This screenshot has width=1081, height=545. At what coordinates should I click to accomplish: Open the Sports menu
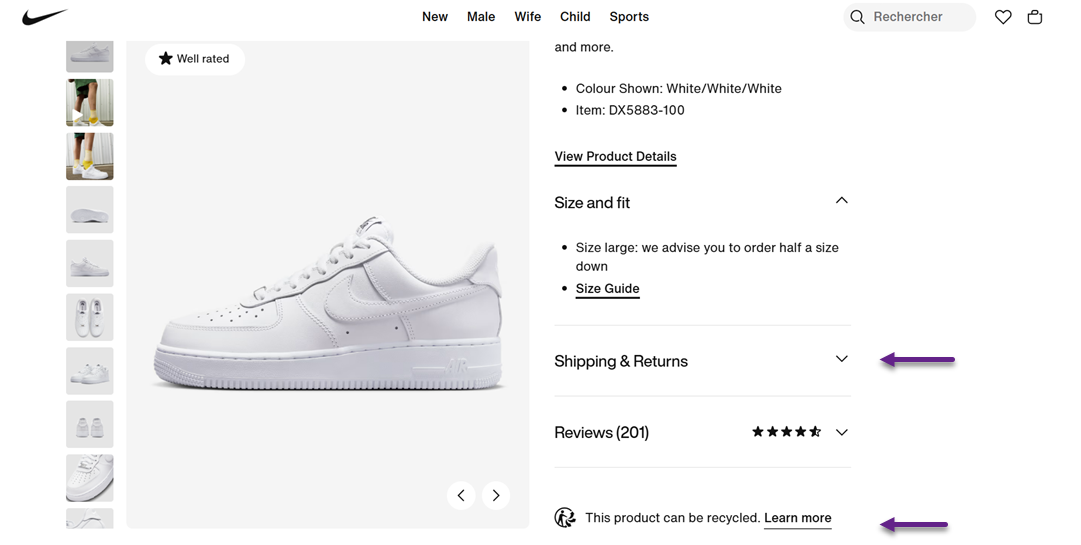pos(629,17)
